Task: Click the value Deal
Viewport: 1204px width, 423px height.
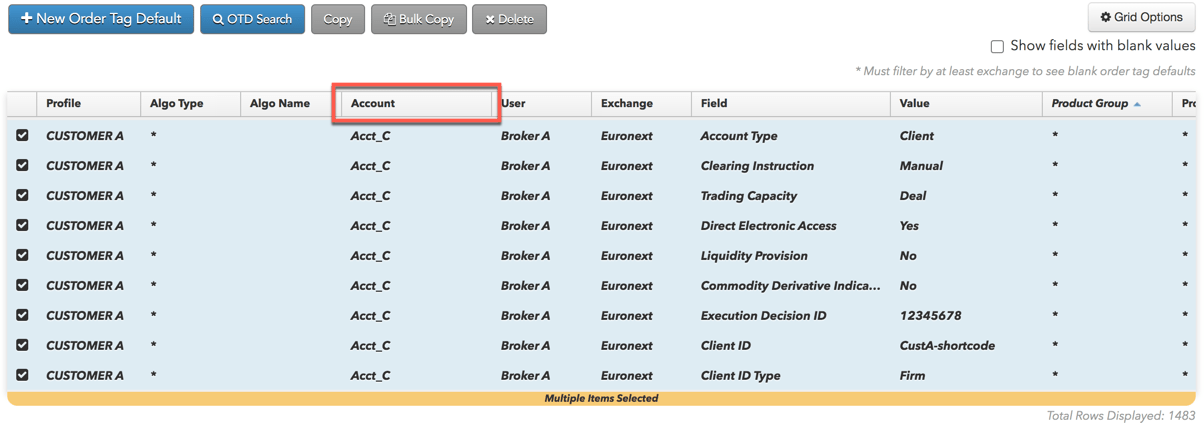Action: 913,195
